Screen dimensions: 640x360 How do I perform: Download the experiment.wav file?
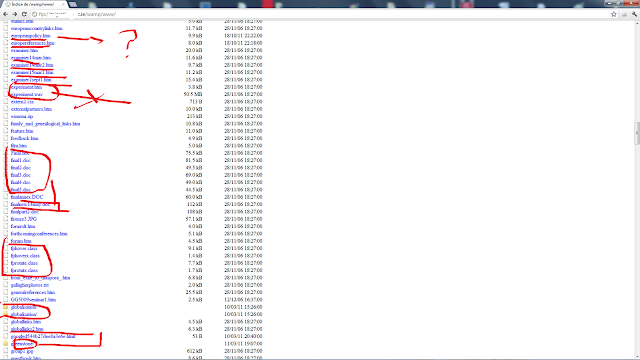tap(27, 95)
